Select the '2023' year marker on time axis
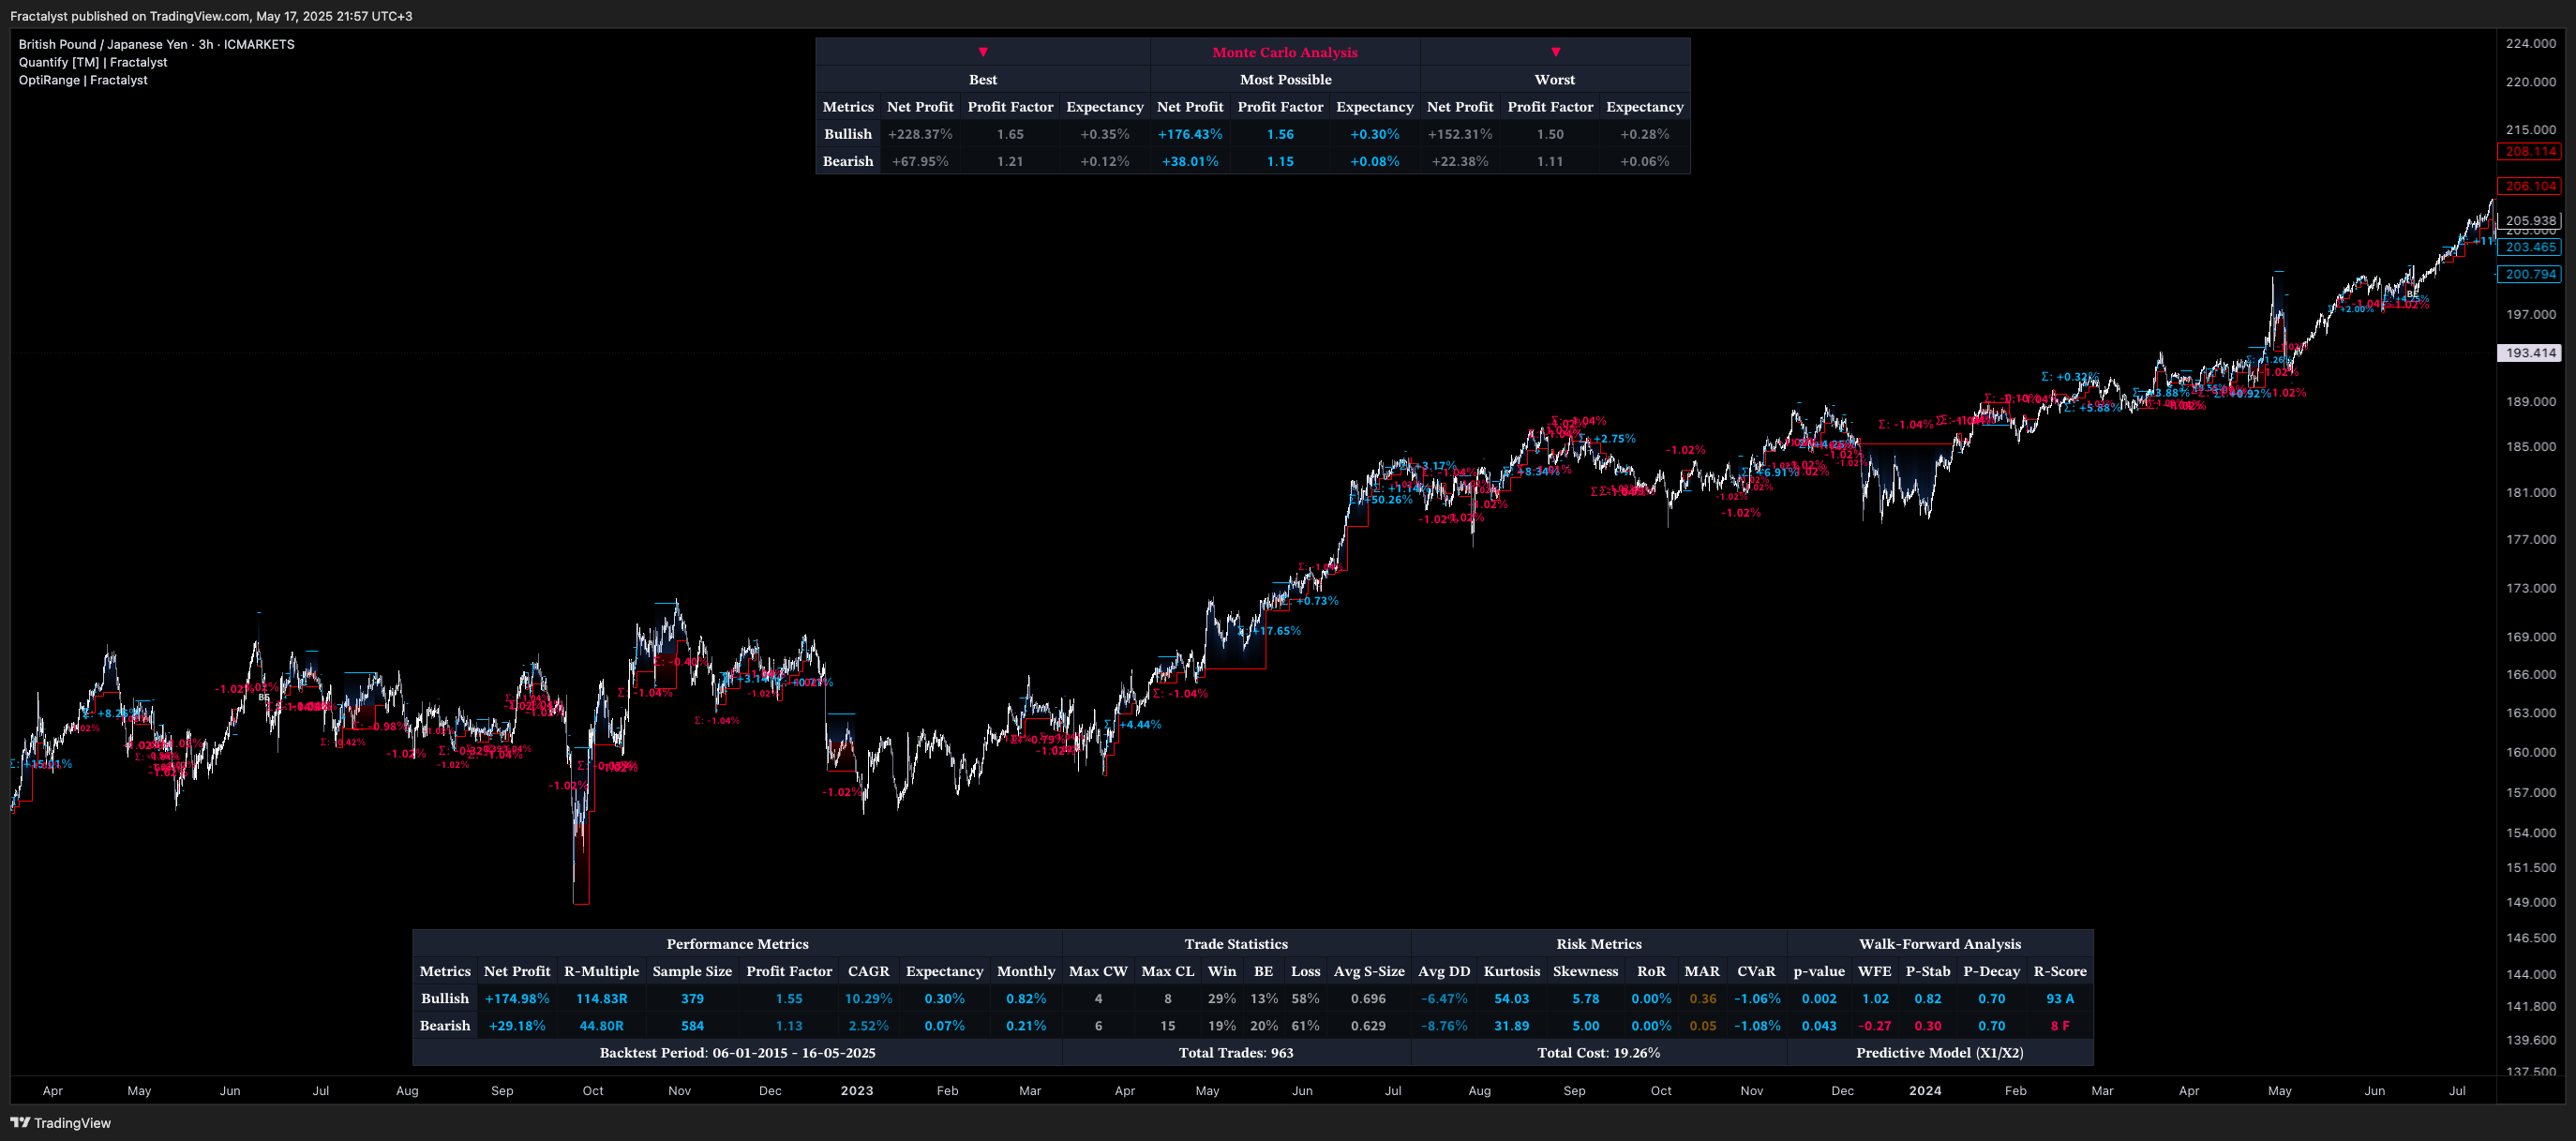2576x1141 pixels. click(x=857, y=1091)
